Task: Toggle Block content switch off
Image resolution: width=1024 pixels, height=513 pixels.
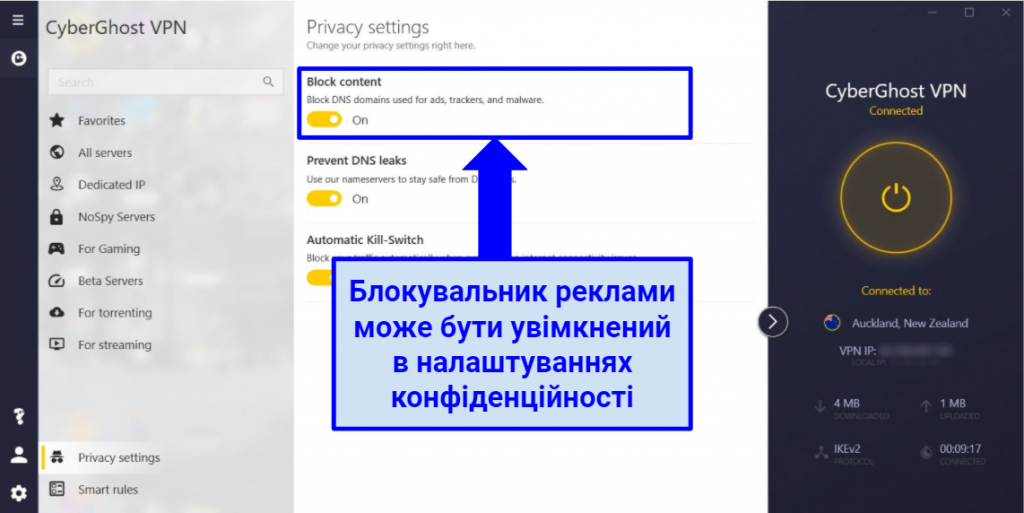Action: pyautogui.click(x=325, y=119)
